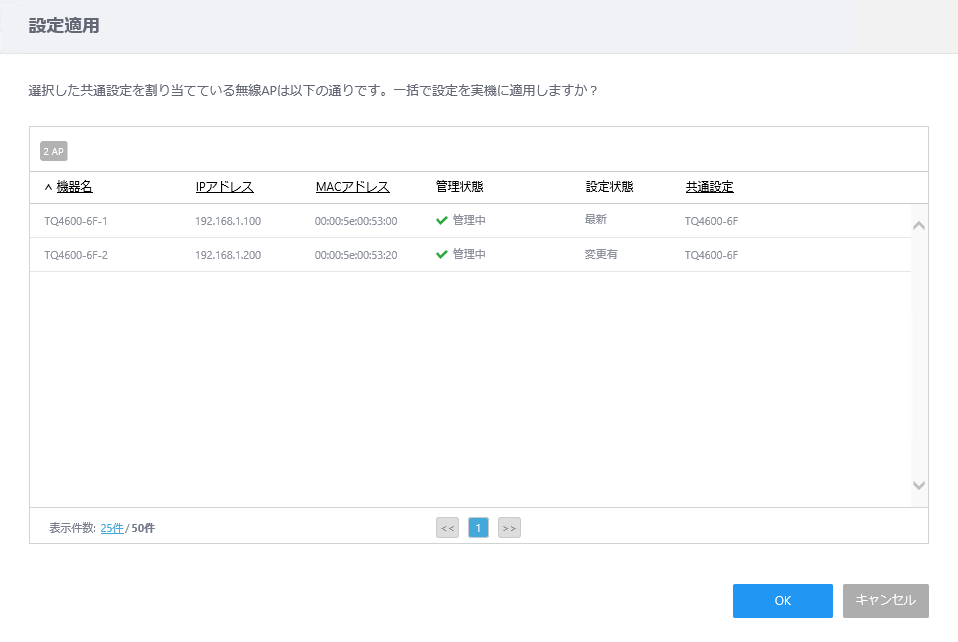Click the green checkmark beside TQ4600-6F-1
The image size is (958, 642).
pos(439,220)
